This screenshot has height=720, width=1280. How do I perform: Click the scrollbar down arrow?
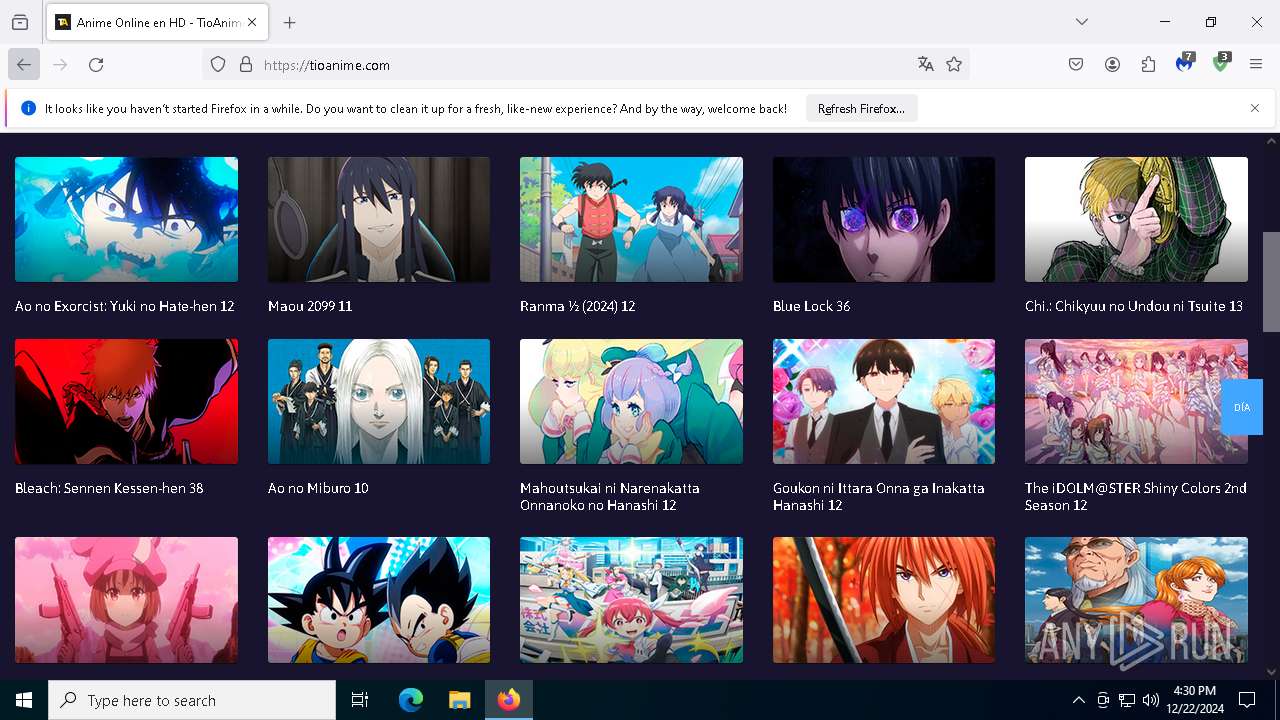[1271, 672]
